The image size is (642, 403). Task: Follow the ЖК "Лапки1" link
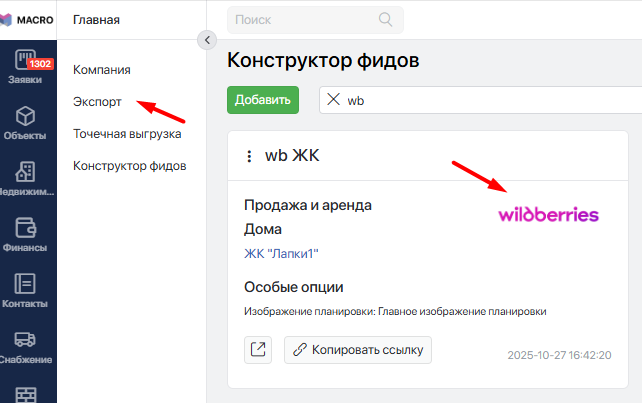point(288,253)
